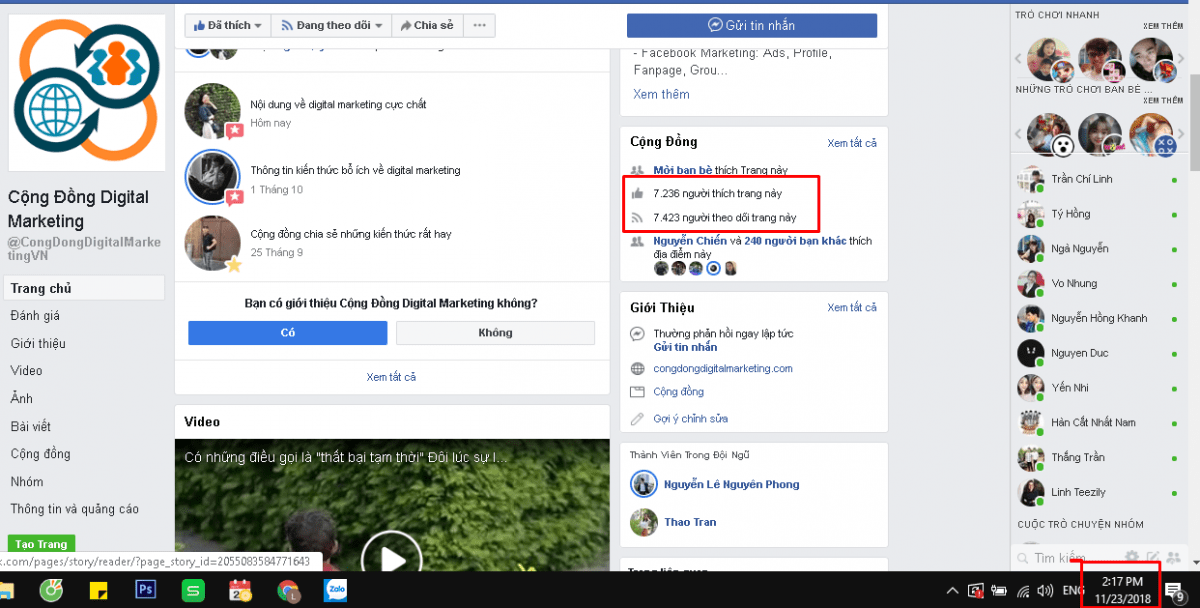The height and width of the screenshot is (608, 1200).
Task: Open Giới thiệu in left page menu
Action: [38, 343]
